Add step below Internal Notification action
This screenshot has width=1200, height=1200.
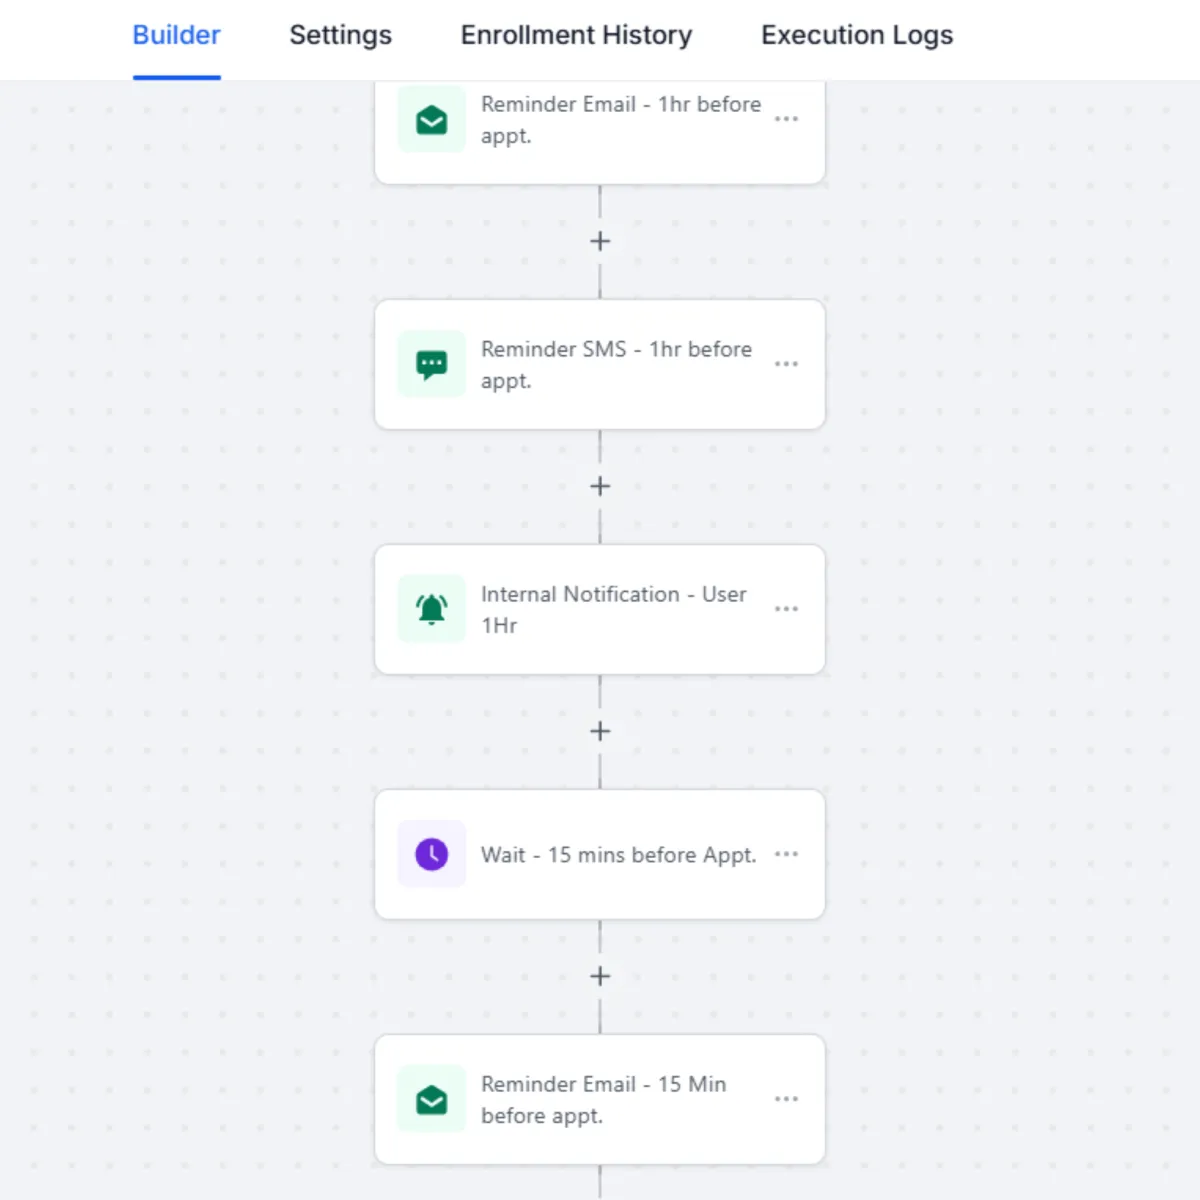pyautogui.click(x=600, y=731)
